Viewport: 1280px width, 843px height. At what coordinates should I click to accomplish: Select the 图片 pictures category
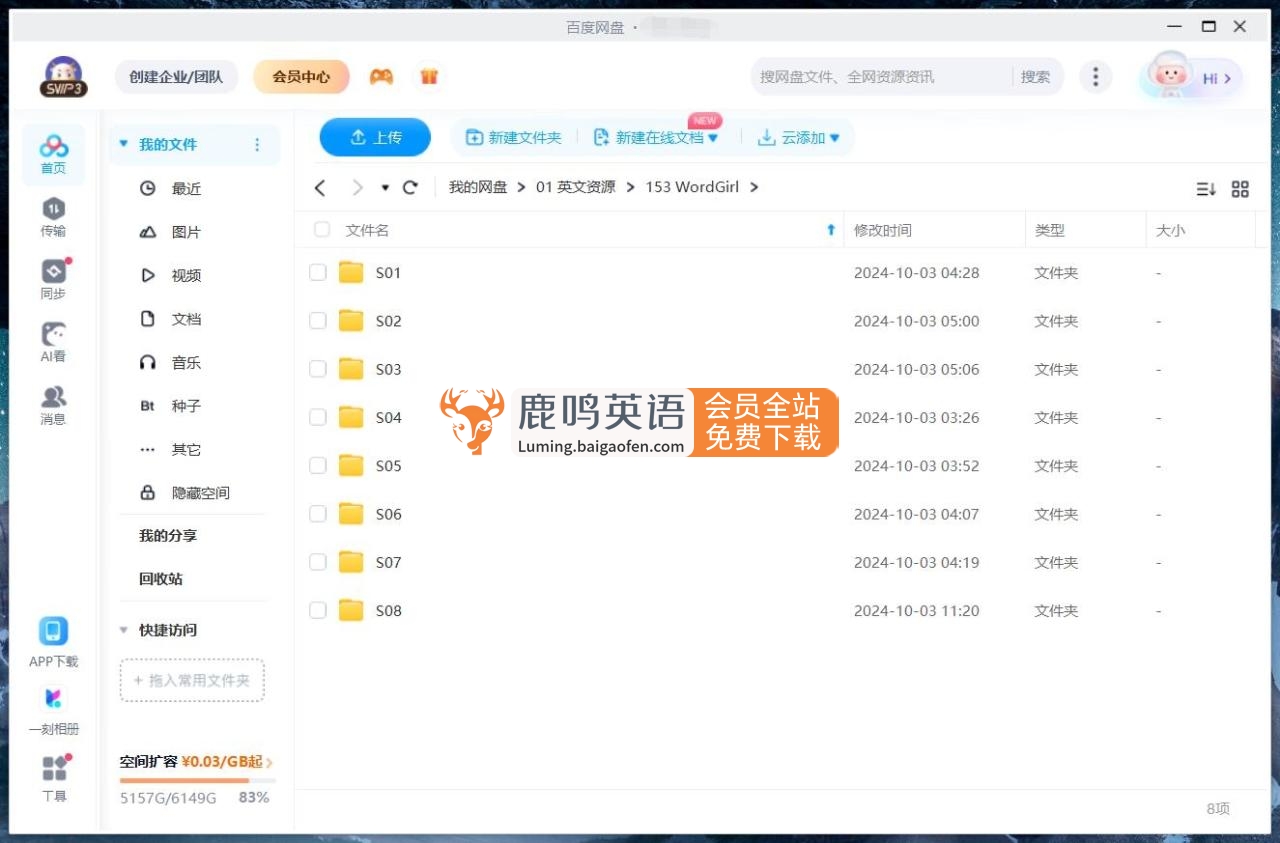coord(185,231)
